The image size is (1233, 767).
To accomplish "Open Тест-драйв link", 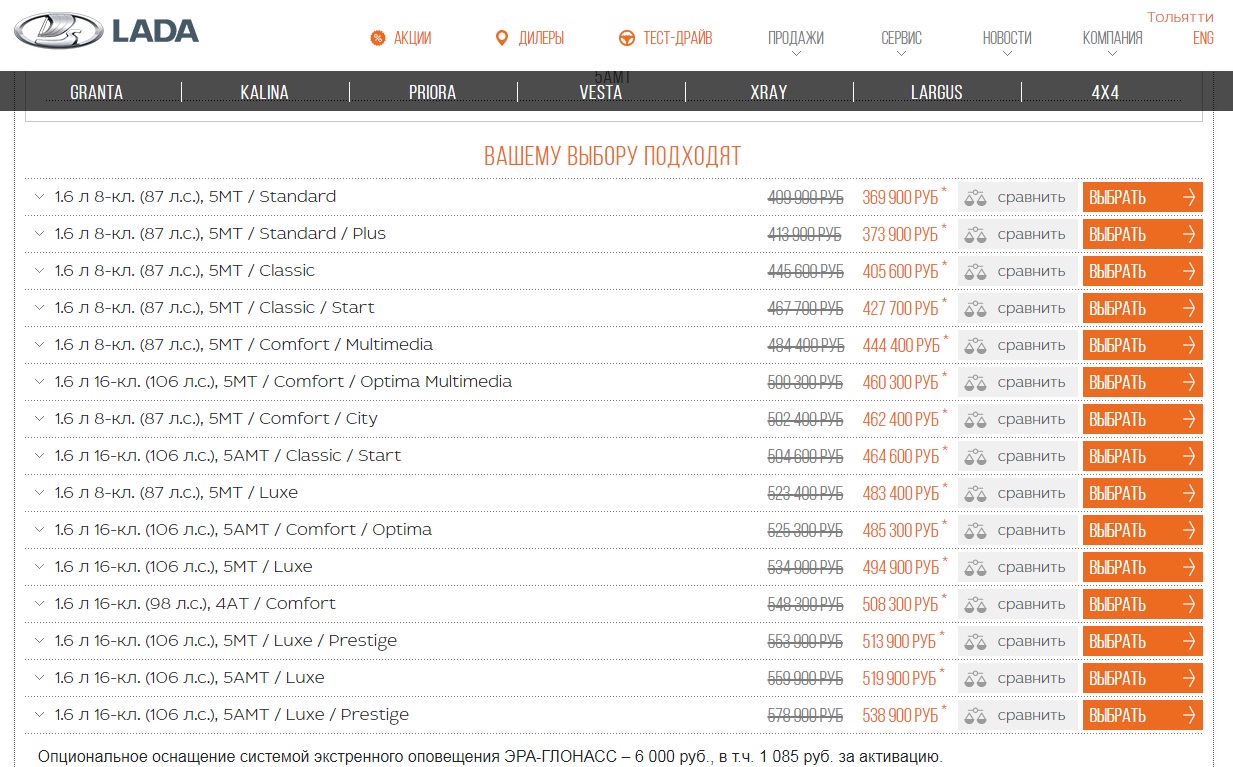I will coord(678,38).
